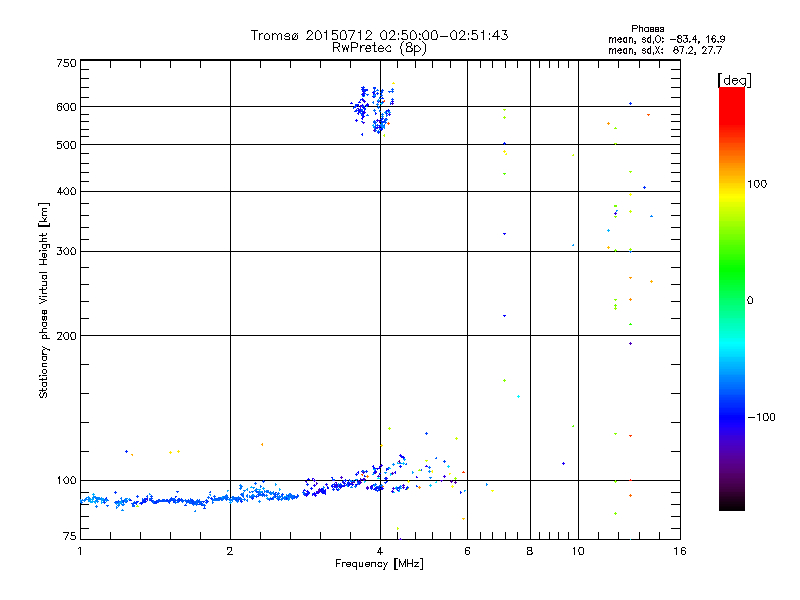The height and width of the screenshot is (600, 800).
Task: Click the colorbar tick label '100'
Action: click(x=757, y=184)
